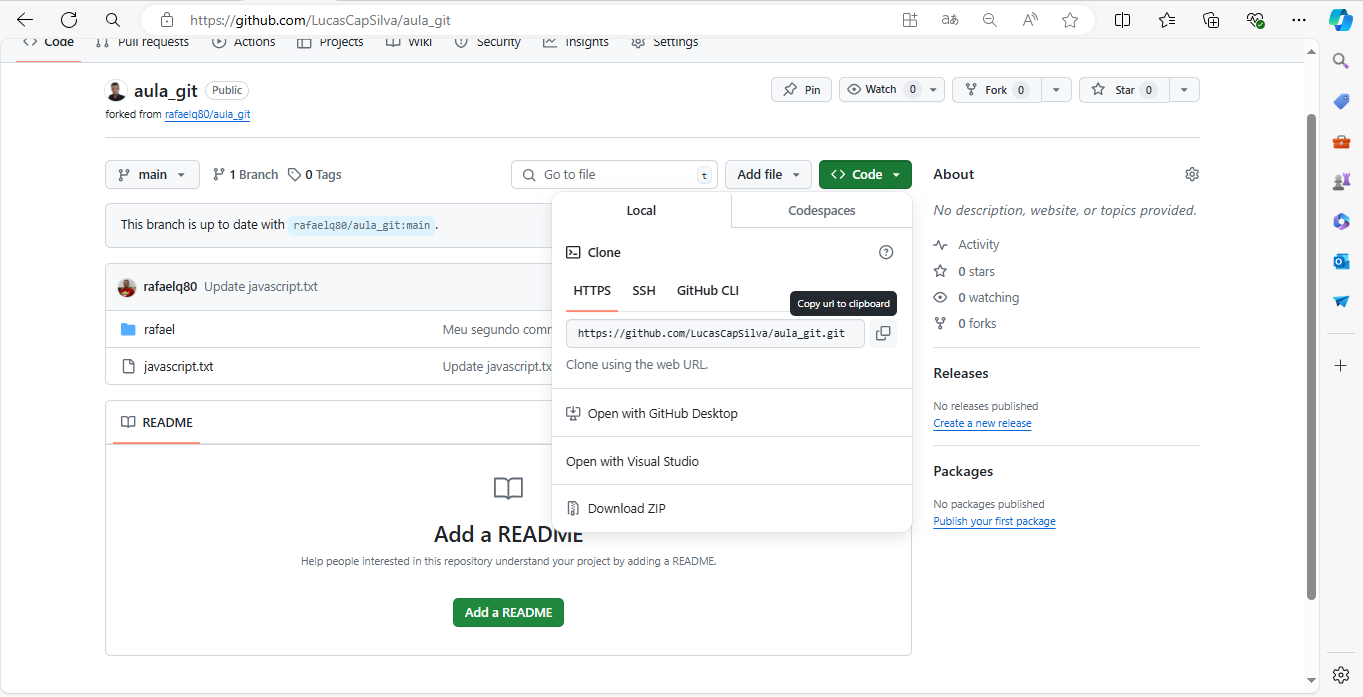Image resolution: width=1363 pixels, height=697 pixels.
Task: Open sidebar Drop paper plane icon
Action: [x=1341, y=301]
